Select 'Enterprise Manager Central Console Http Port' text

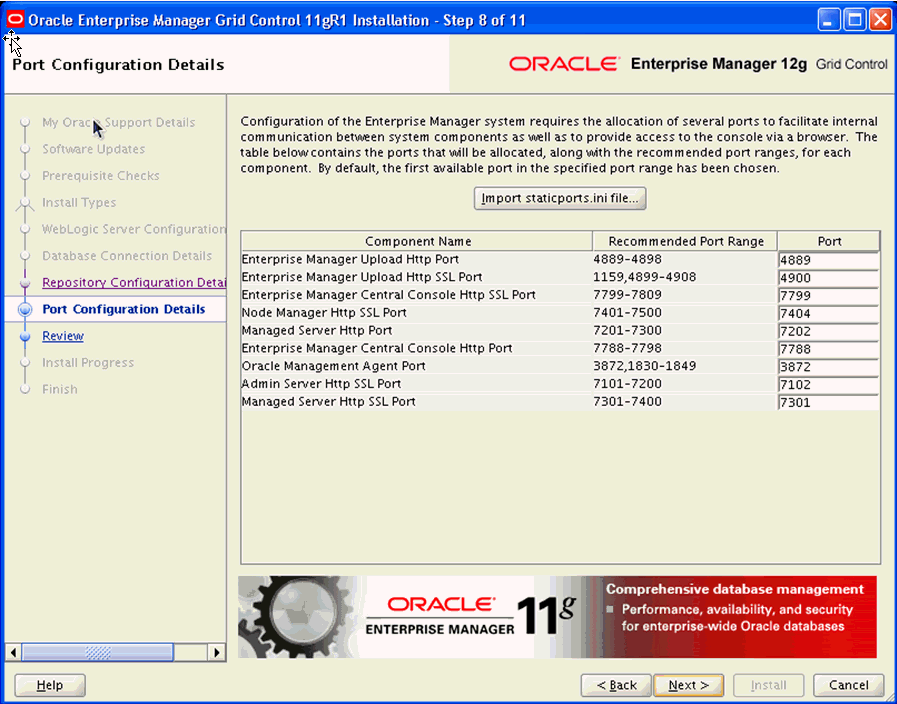(377, 348)
